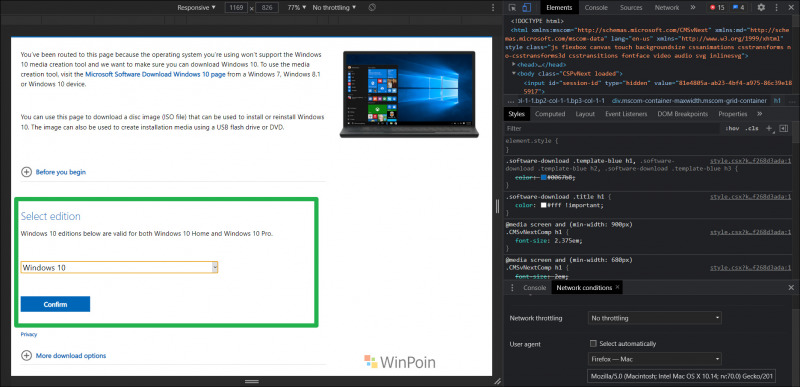Select the DOM Breakpoints tab
The width and height of the screenshot is (800, 387).
point(683,114)
